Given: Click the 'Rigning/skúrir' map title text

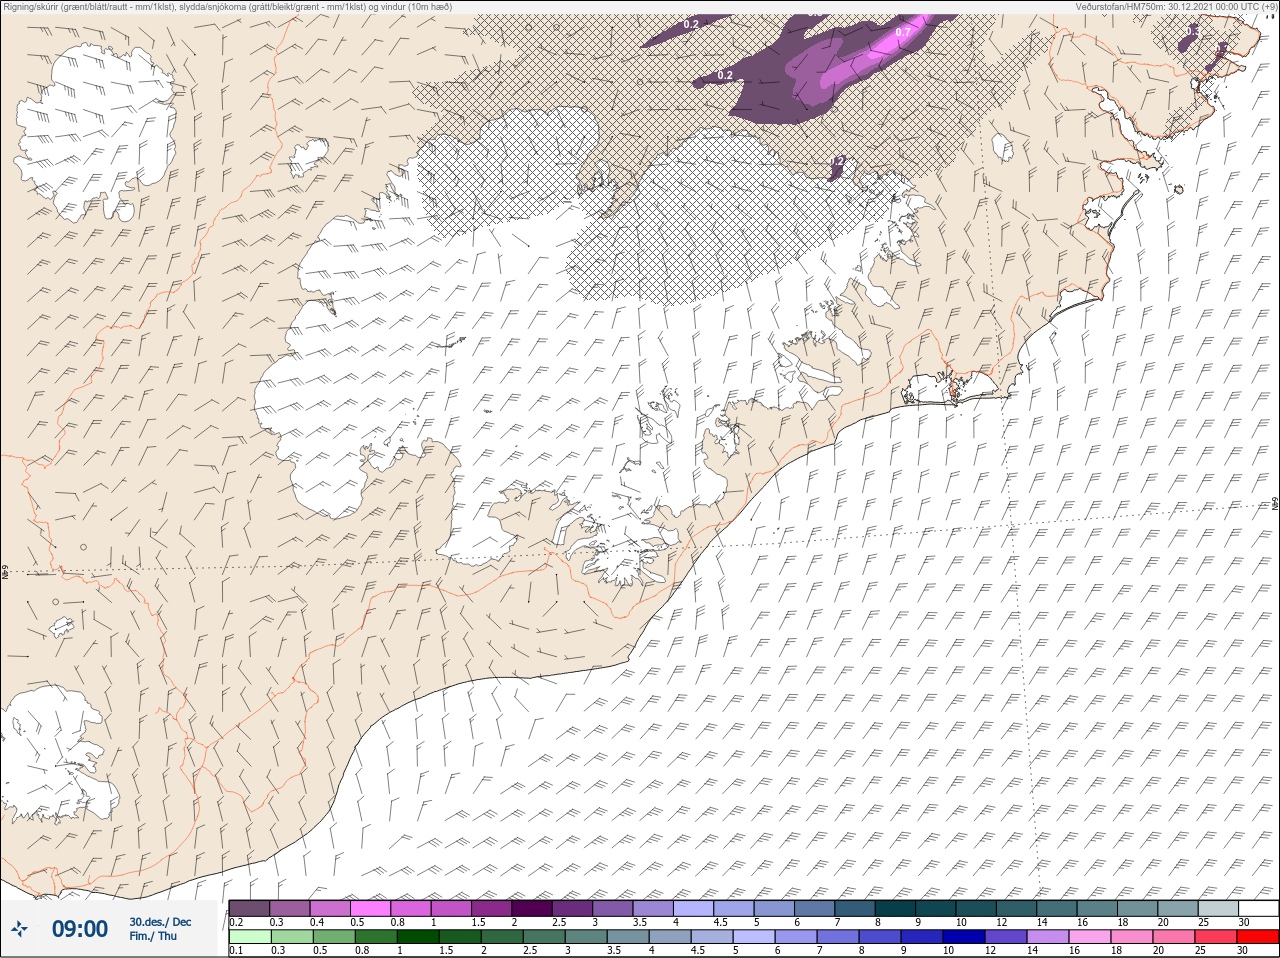Looking at the screenshot, I should coord(29,6).
